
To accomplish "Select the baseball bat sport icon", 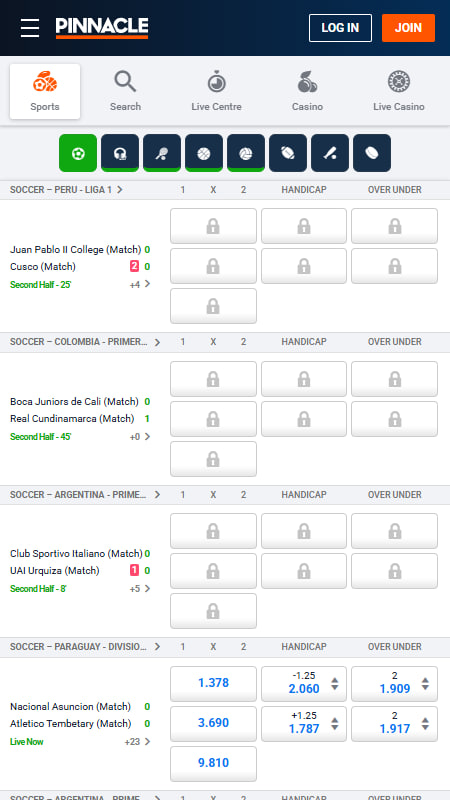I will point(330,153).
